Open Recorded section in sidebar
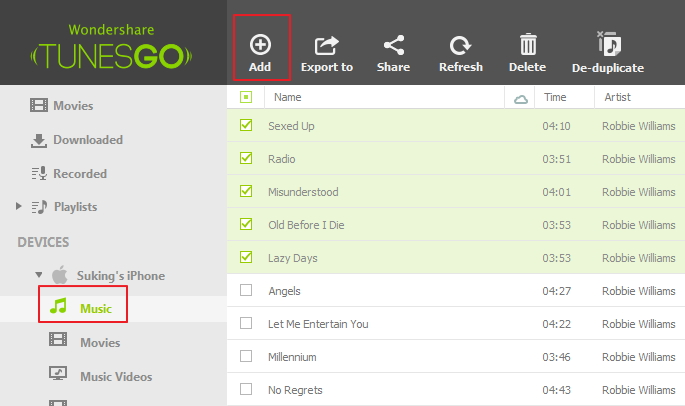 [79, 174]
